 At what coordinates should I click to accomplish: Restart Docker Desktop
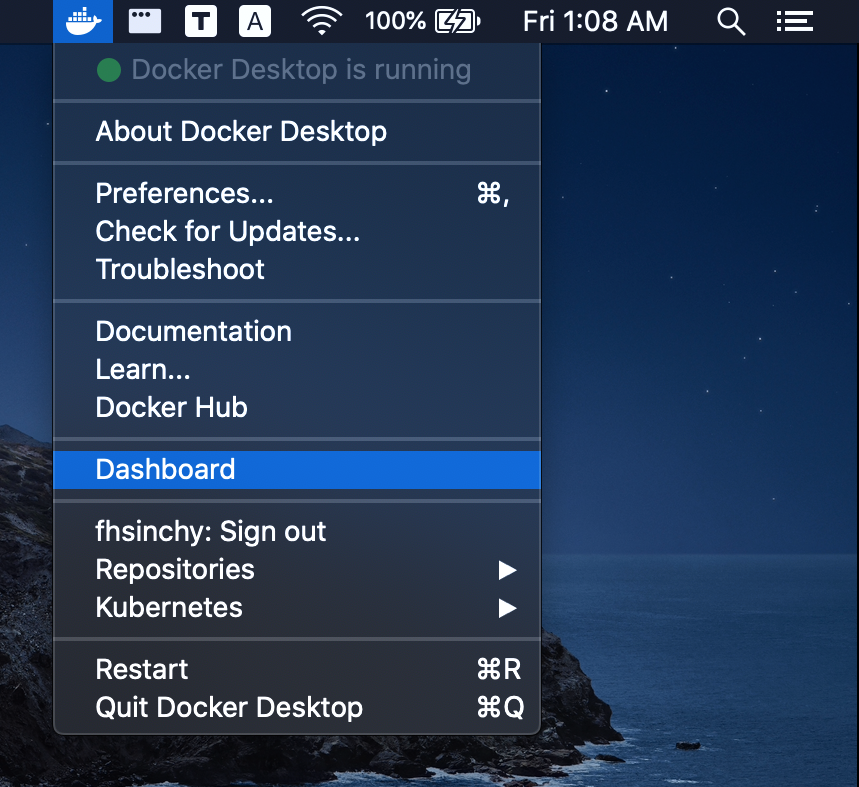pos(142,670)
